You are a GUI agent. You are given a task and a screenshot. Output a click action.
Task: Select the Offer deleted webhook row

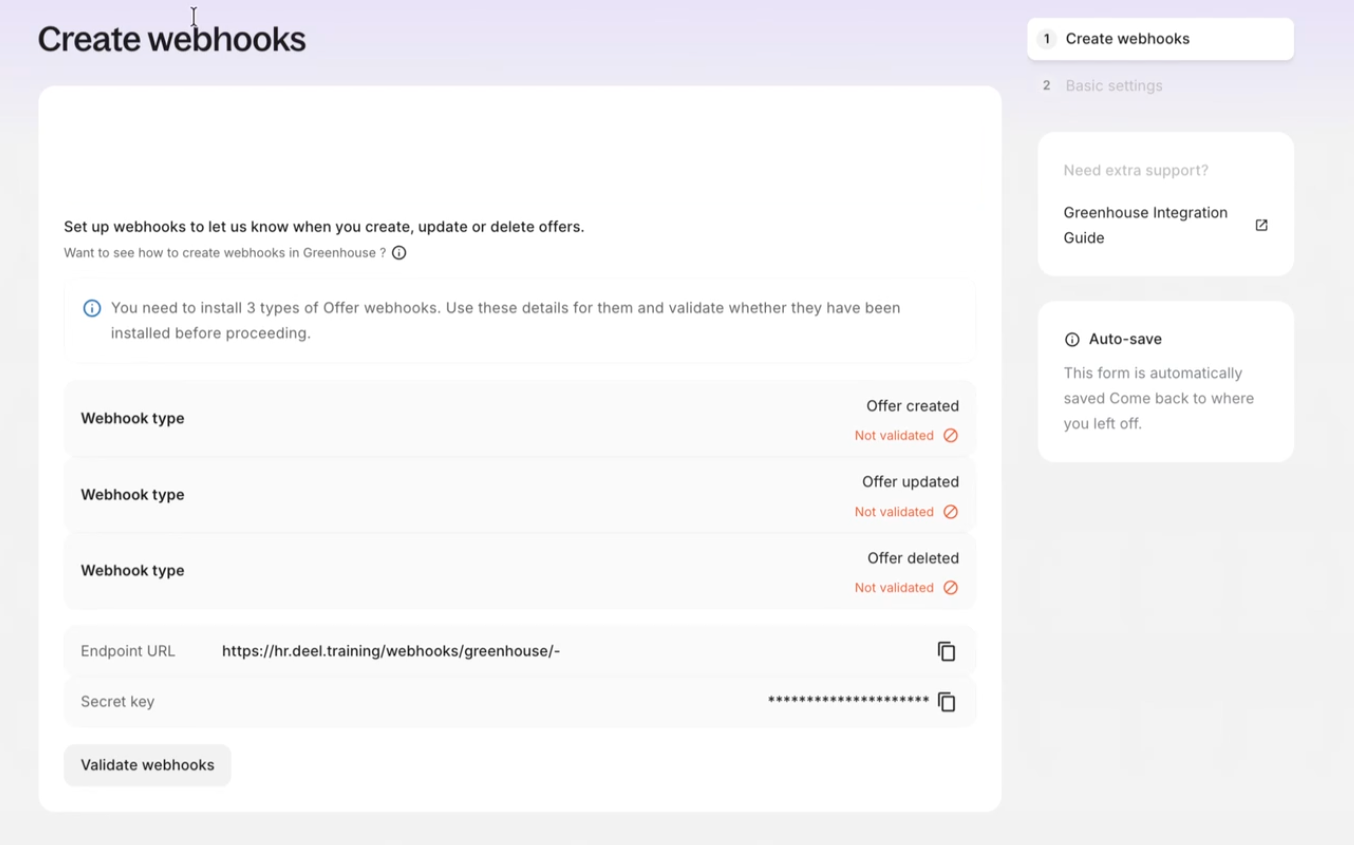519,571
